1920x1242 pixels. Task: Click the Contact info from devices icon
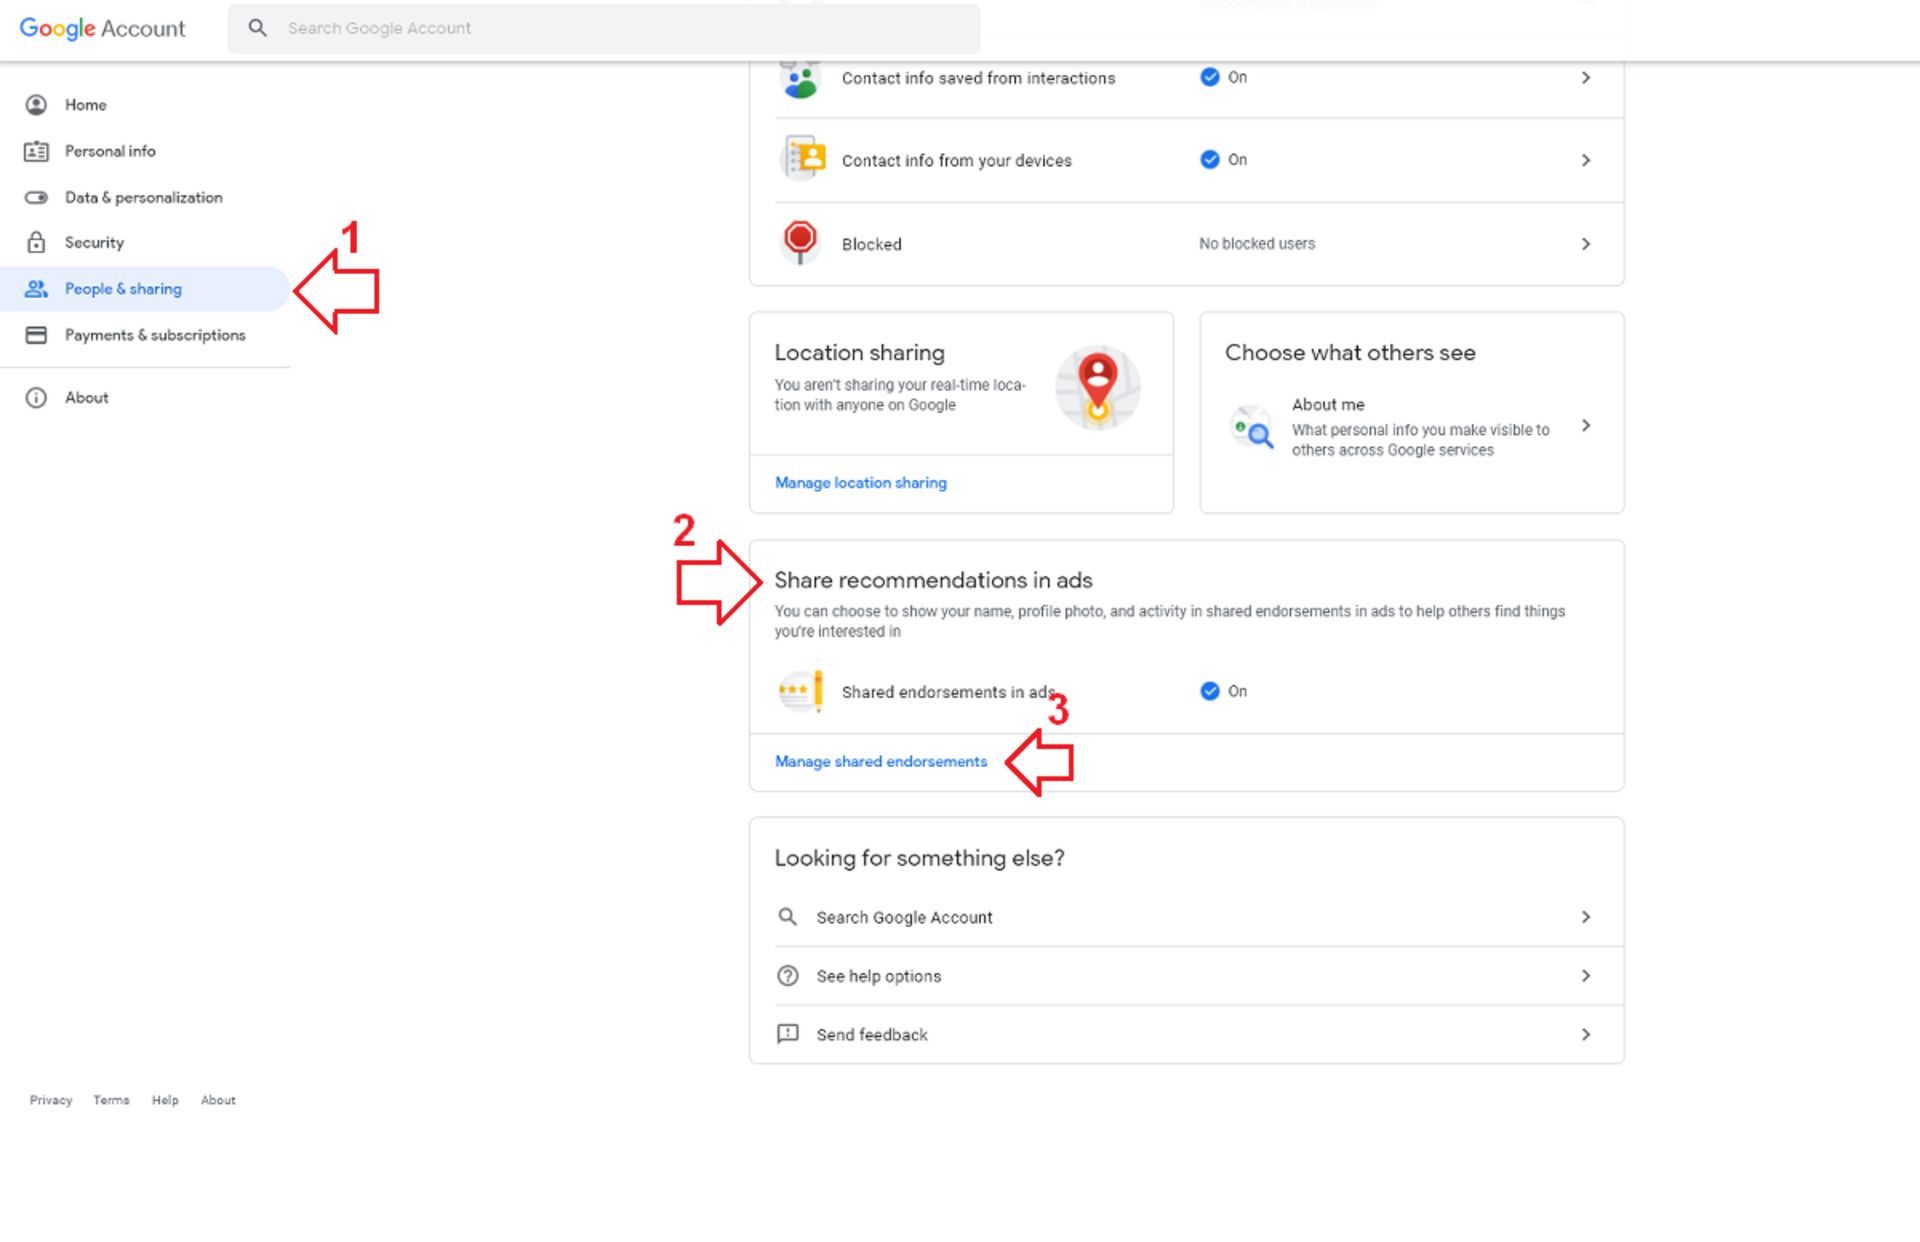click(x=803, y=159)
